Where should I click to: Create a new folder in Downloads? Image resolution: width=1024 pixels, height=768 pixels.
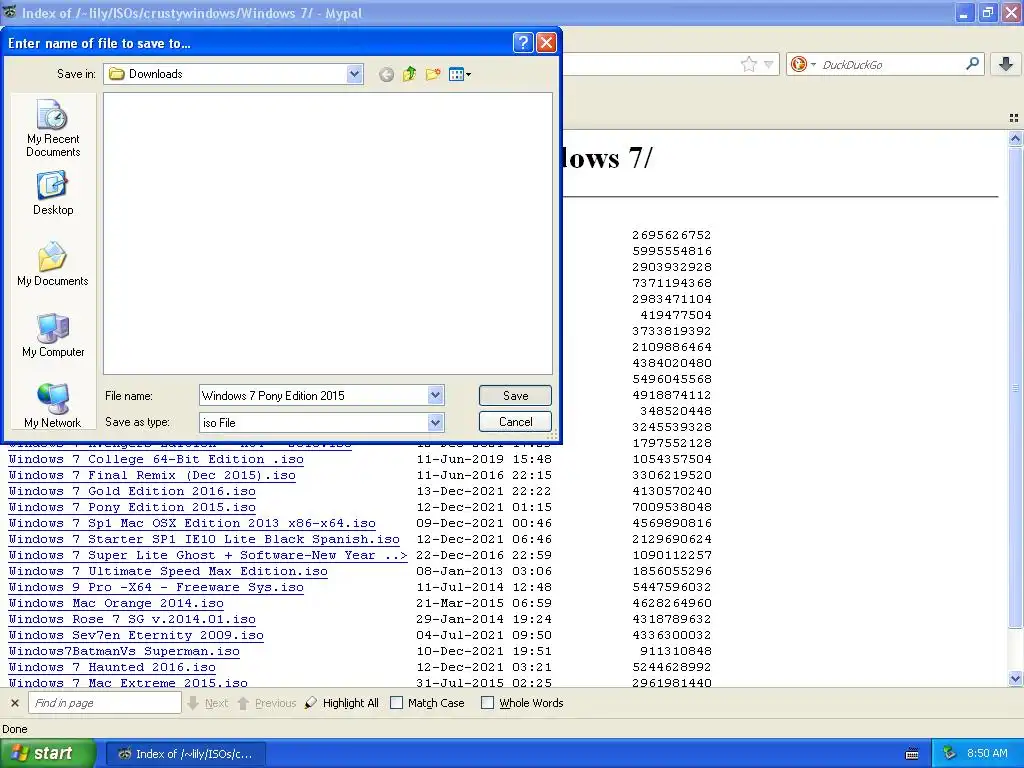click(432, 74)
